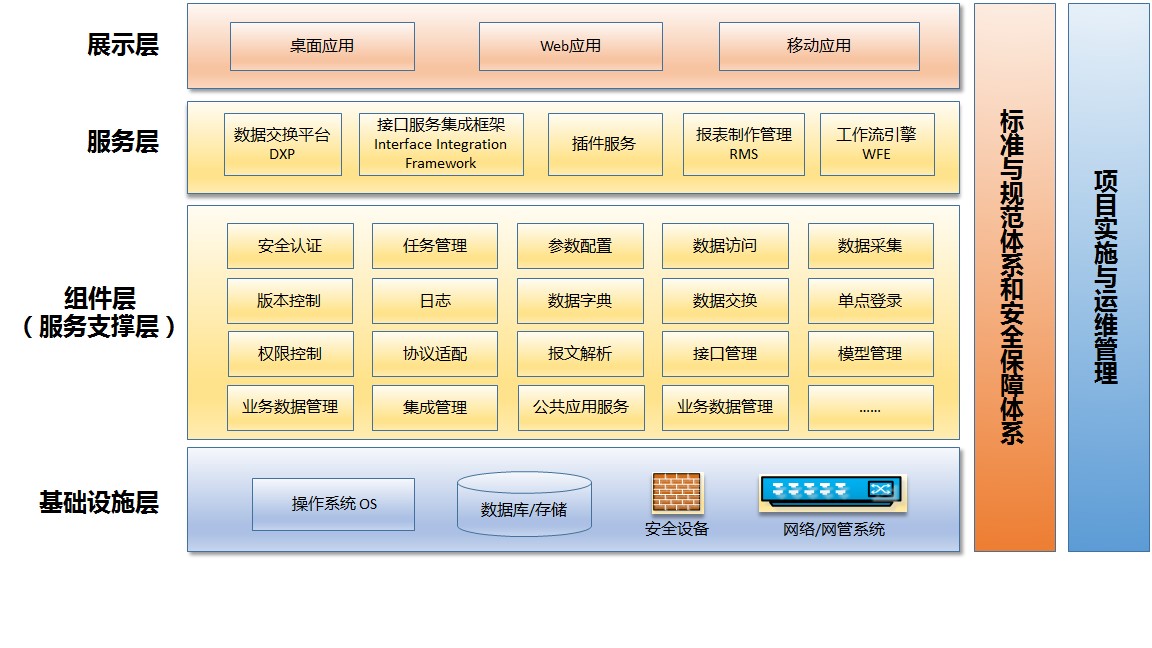Viewport: 1152px width, 648px height.
Task: Select the Web应用 box
Action: 570,46
